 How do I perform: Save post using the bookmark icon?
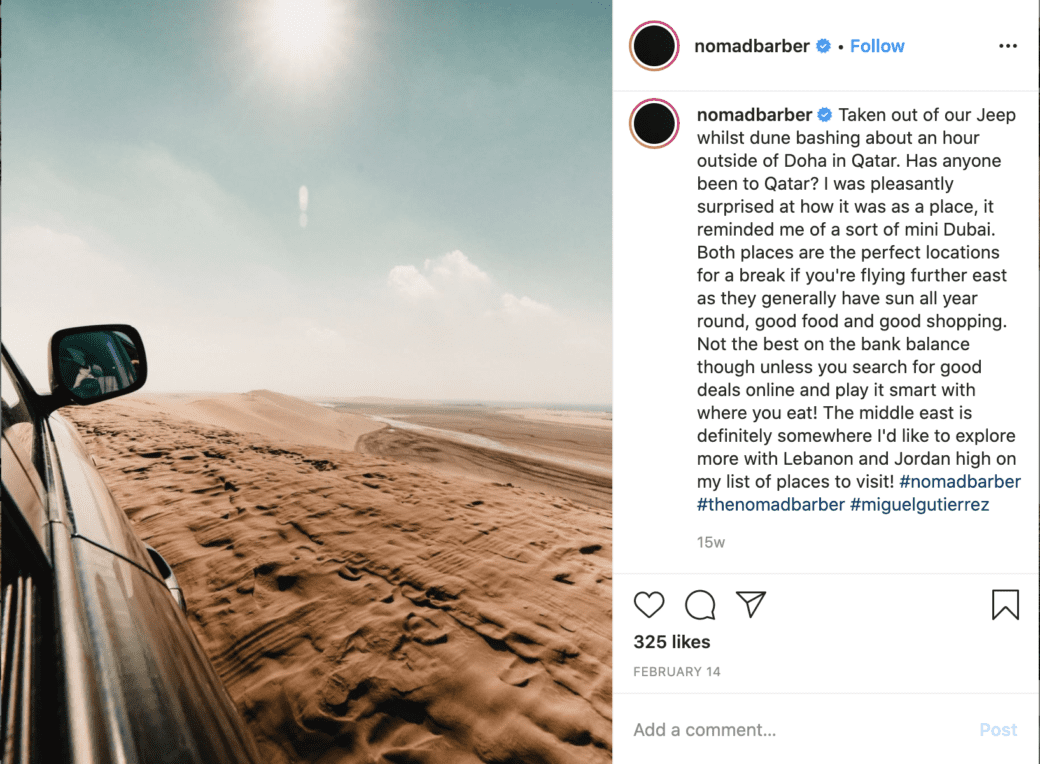[1005, 604]
